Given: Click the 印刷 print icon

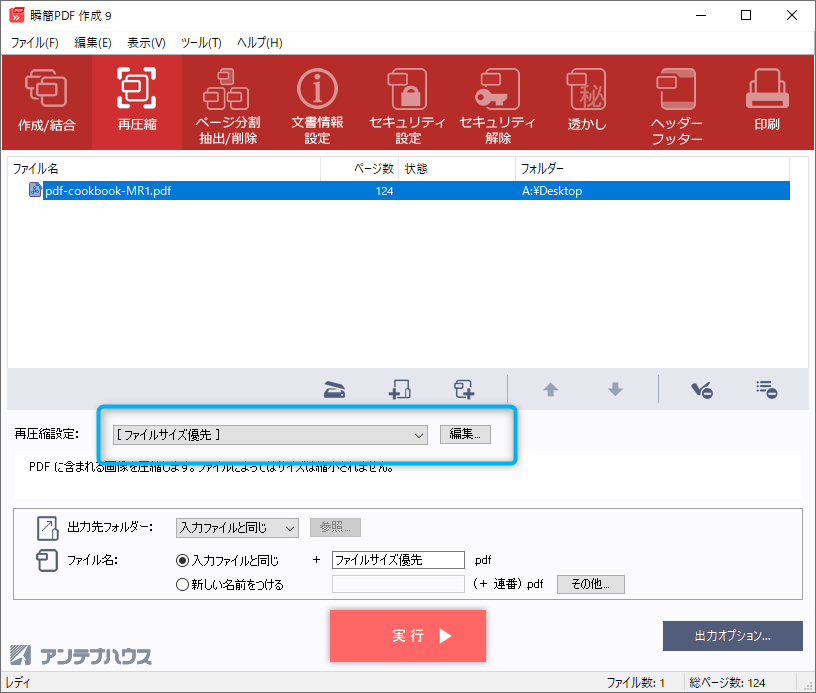Looking at the screenshot, I should [767, 101].
